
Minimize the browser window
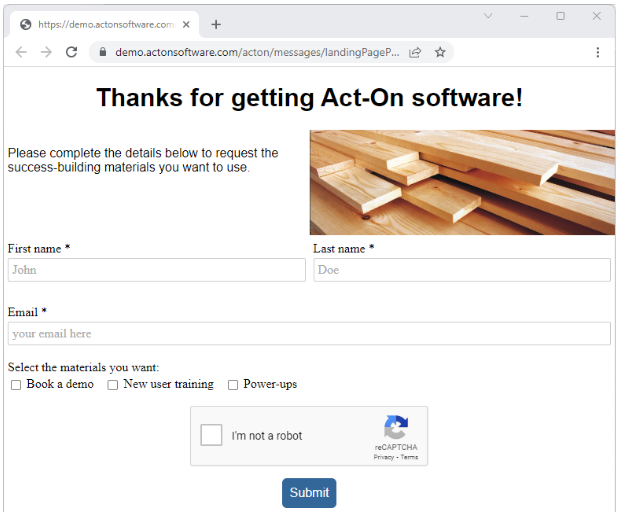[524, 16]
